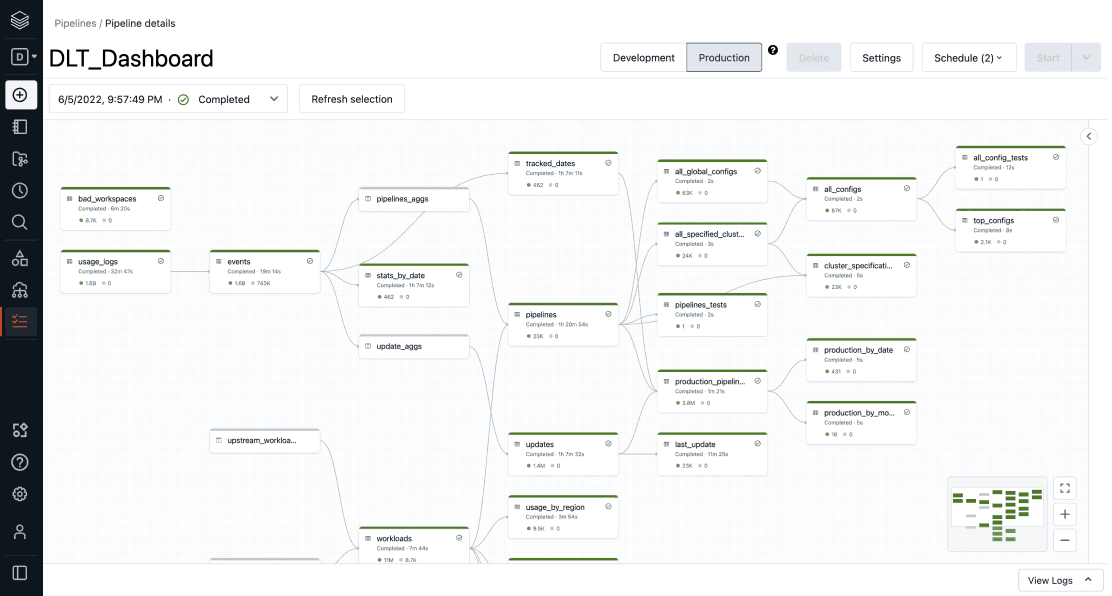Click the graph minimap thumbnail
The image size is (1112, 596).
click(x=997, y=513)
